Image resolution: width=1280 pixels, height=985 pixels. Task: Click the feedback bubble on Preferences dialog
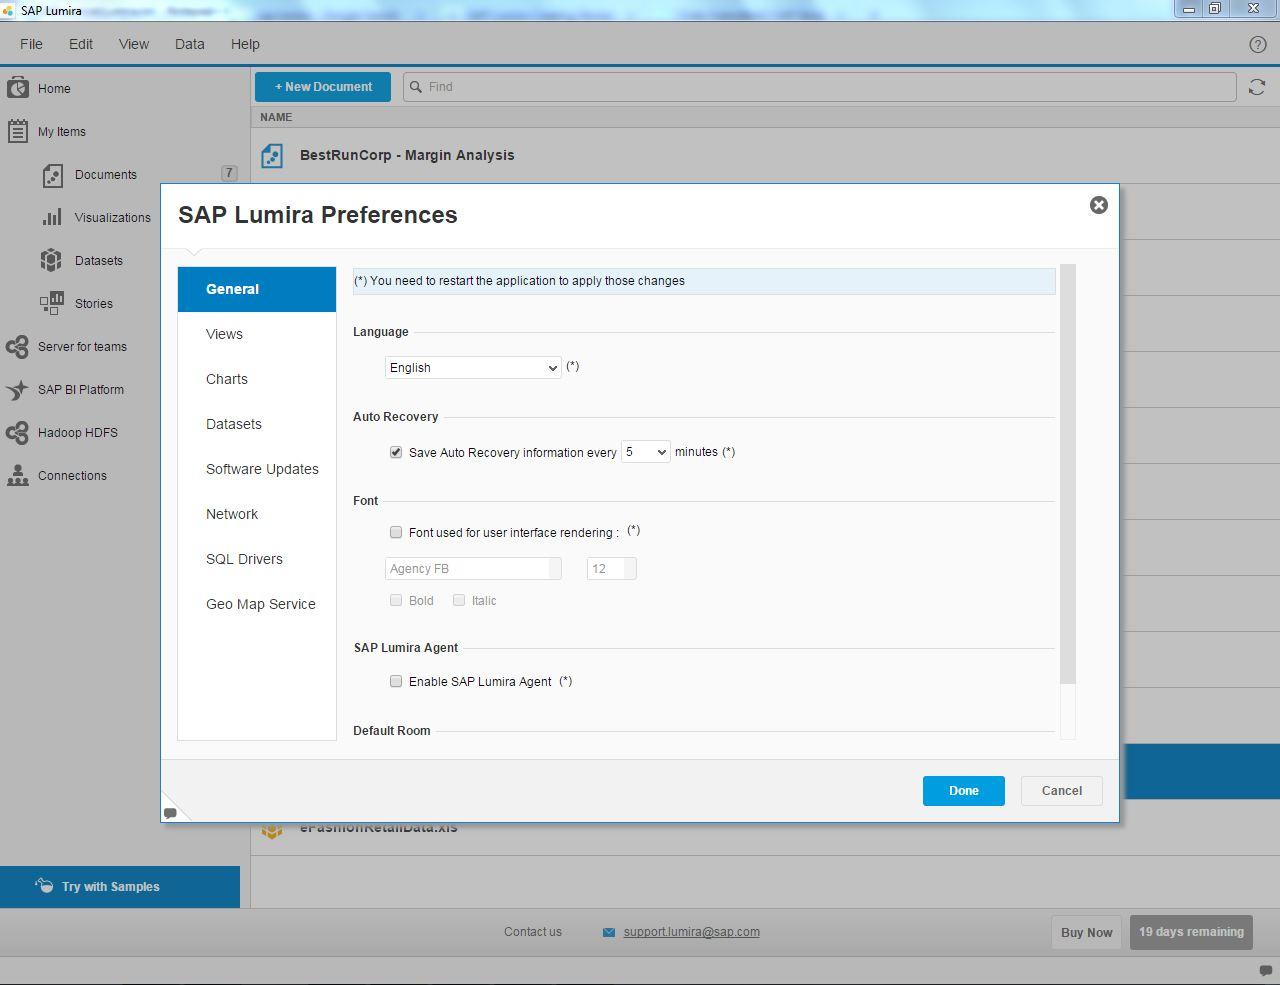click(170, 813)
